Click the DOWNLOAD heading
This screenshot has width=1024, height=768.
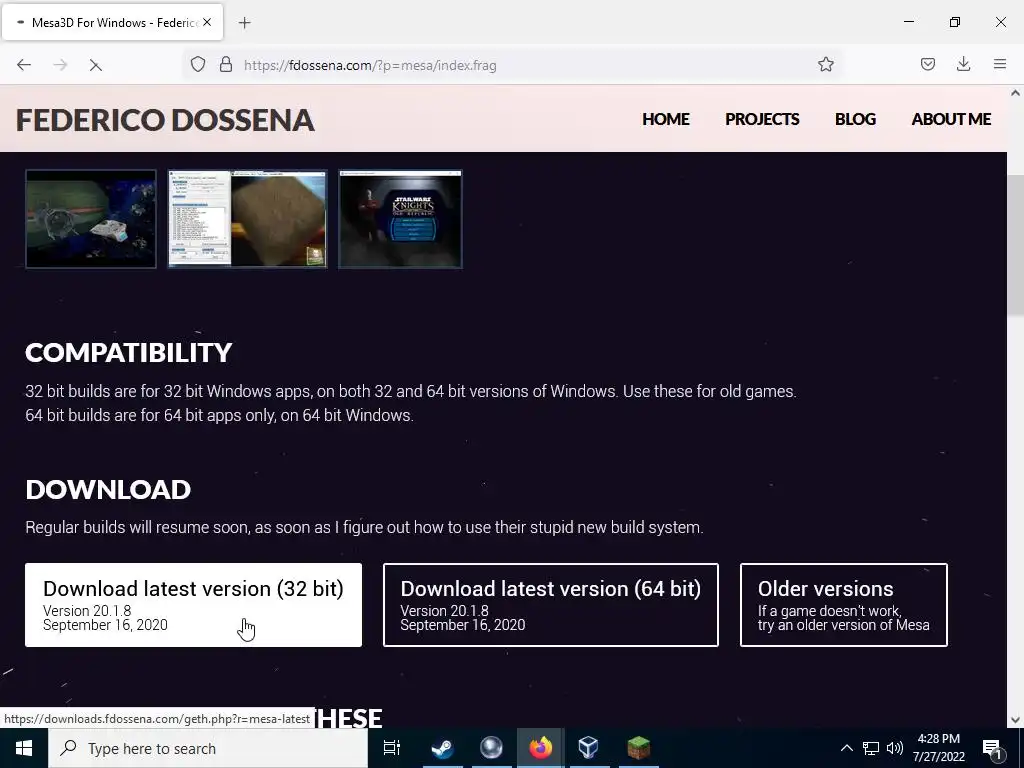point(108,490)
